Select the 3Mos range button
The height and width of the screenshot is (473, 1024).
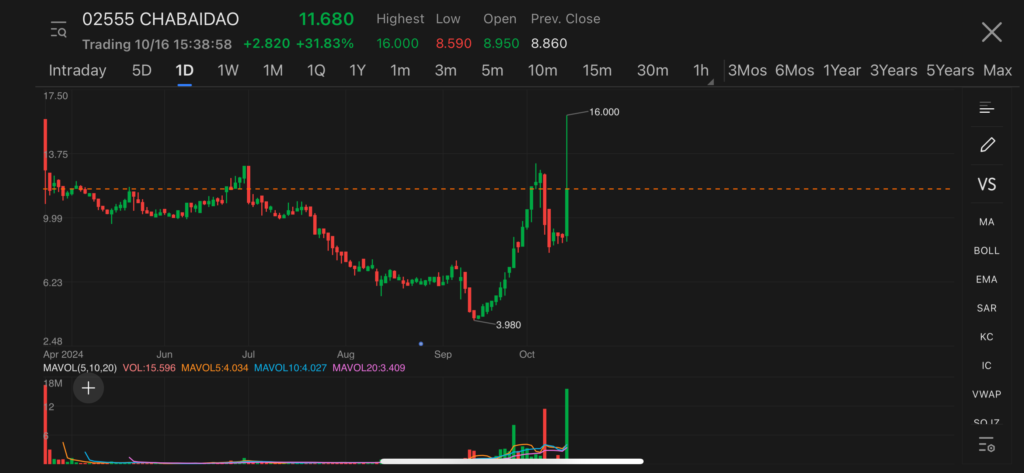(x=747, y=71)
